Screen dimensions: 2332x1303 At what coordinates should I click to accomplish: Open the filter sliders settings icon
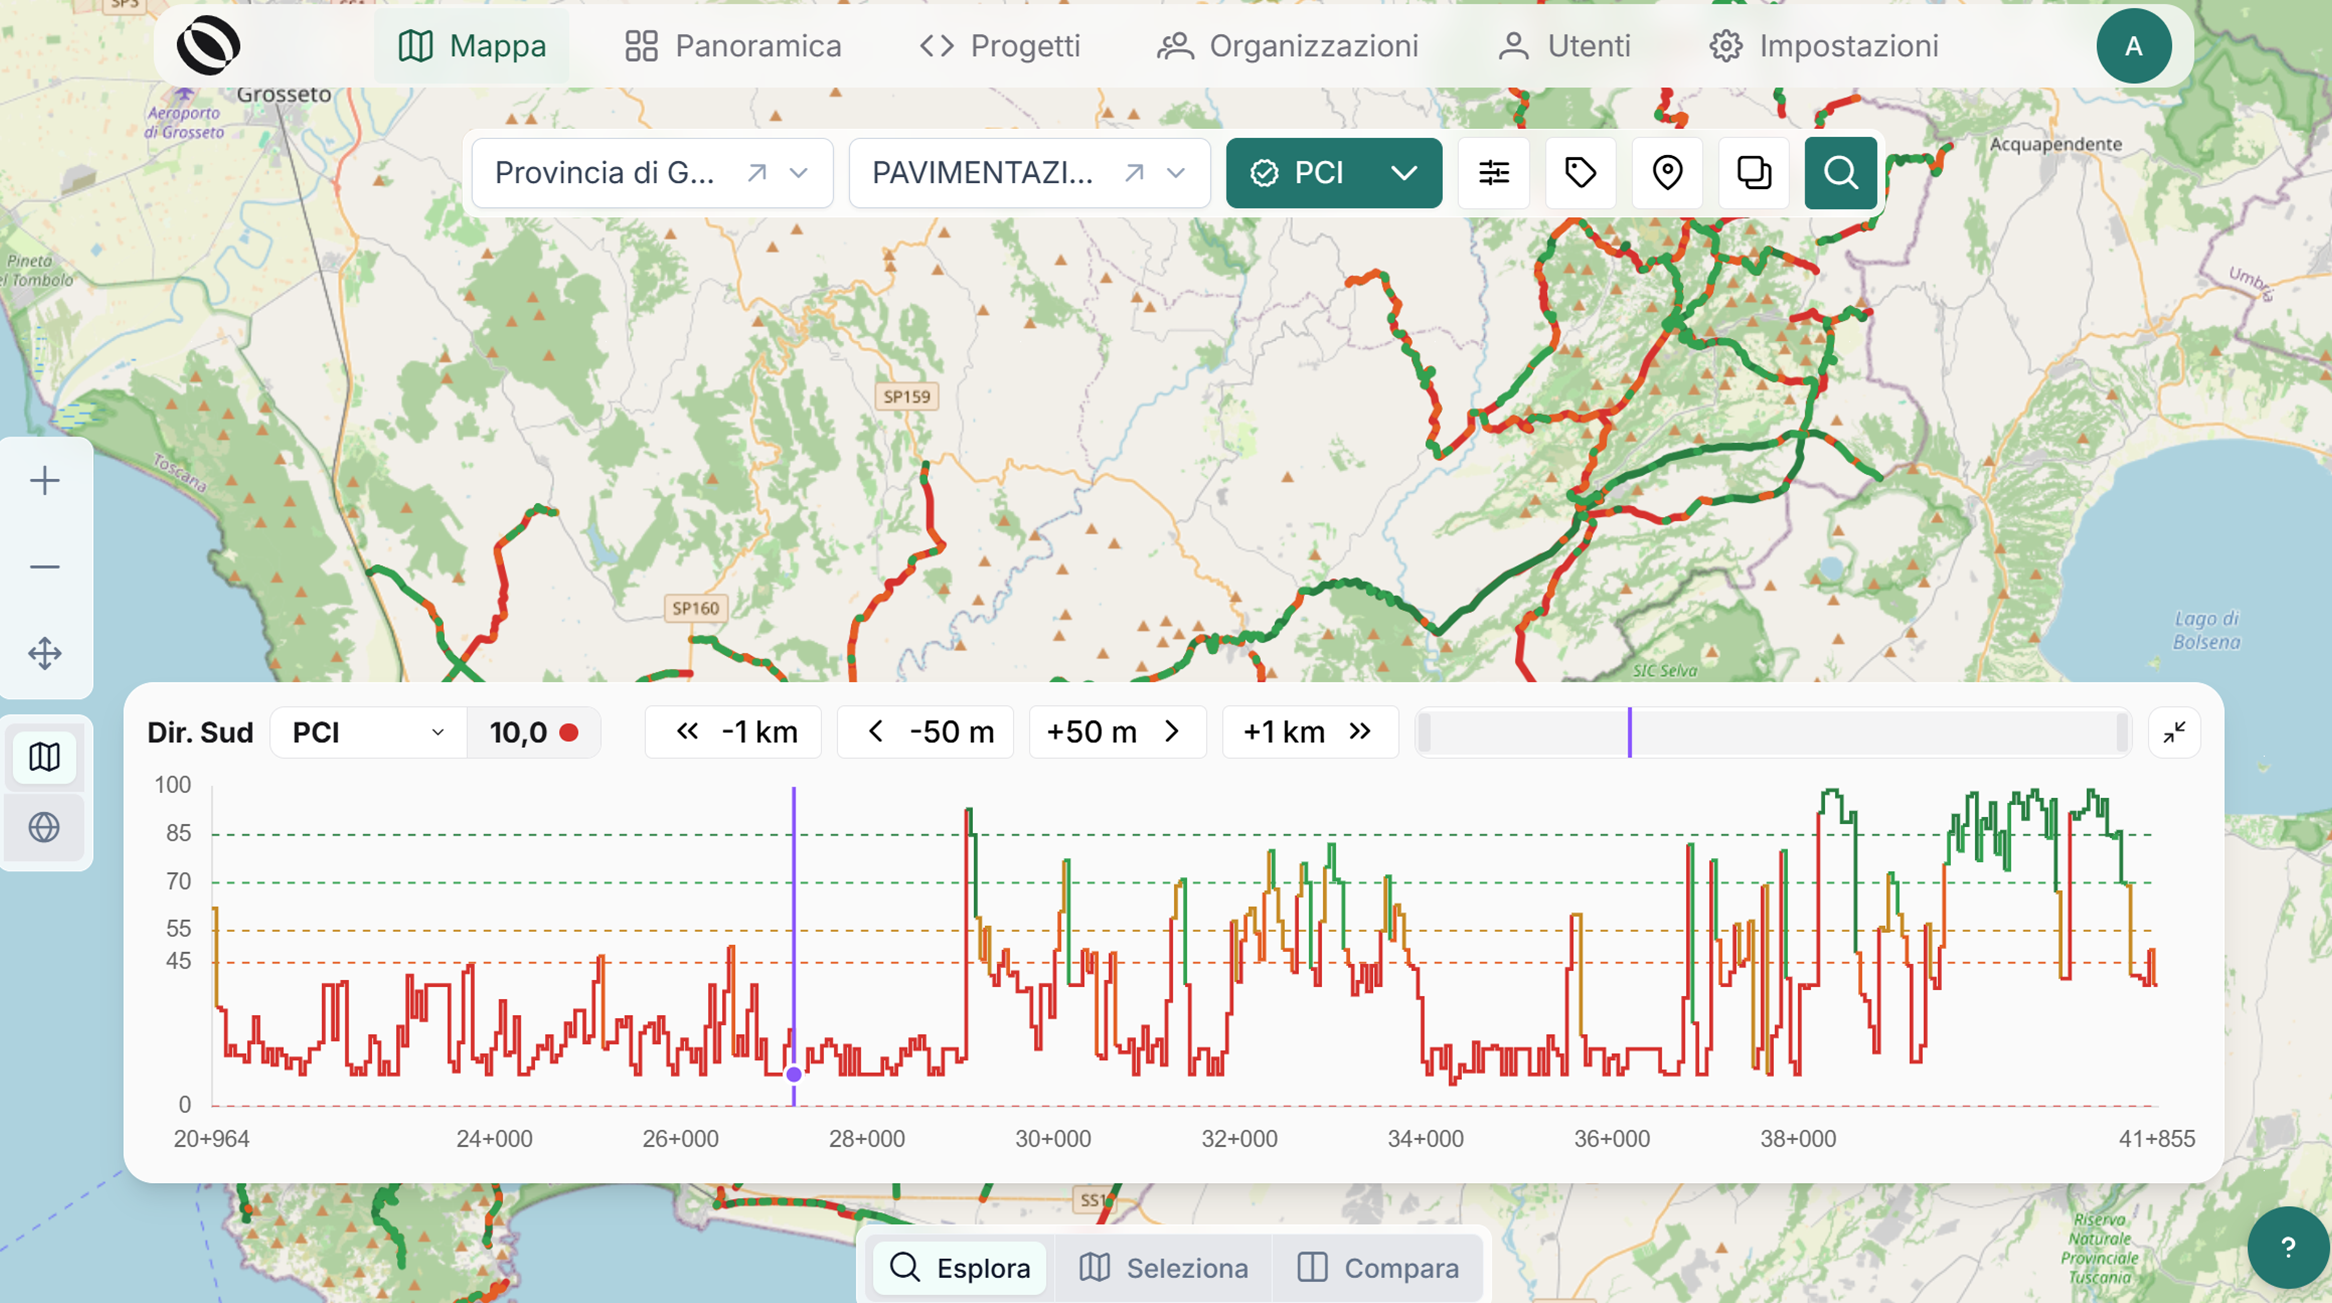pyautogui.click(x=1494, y=173)
